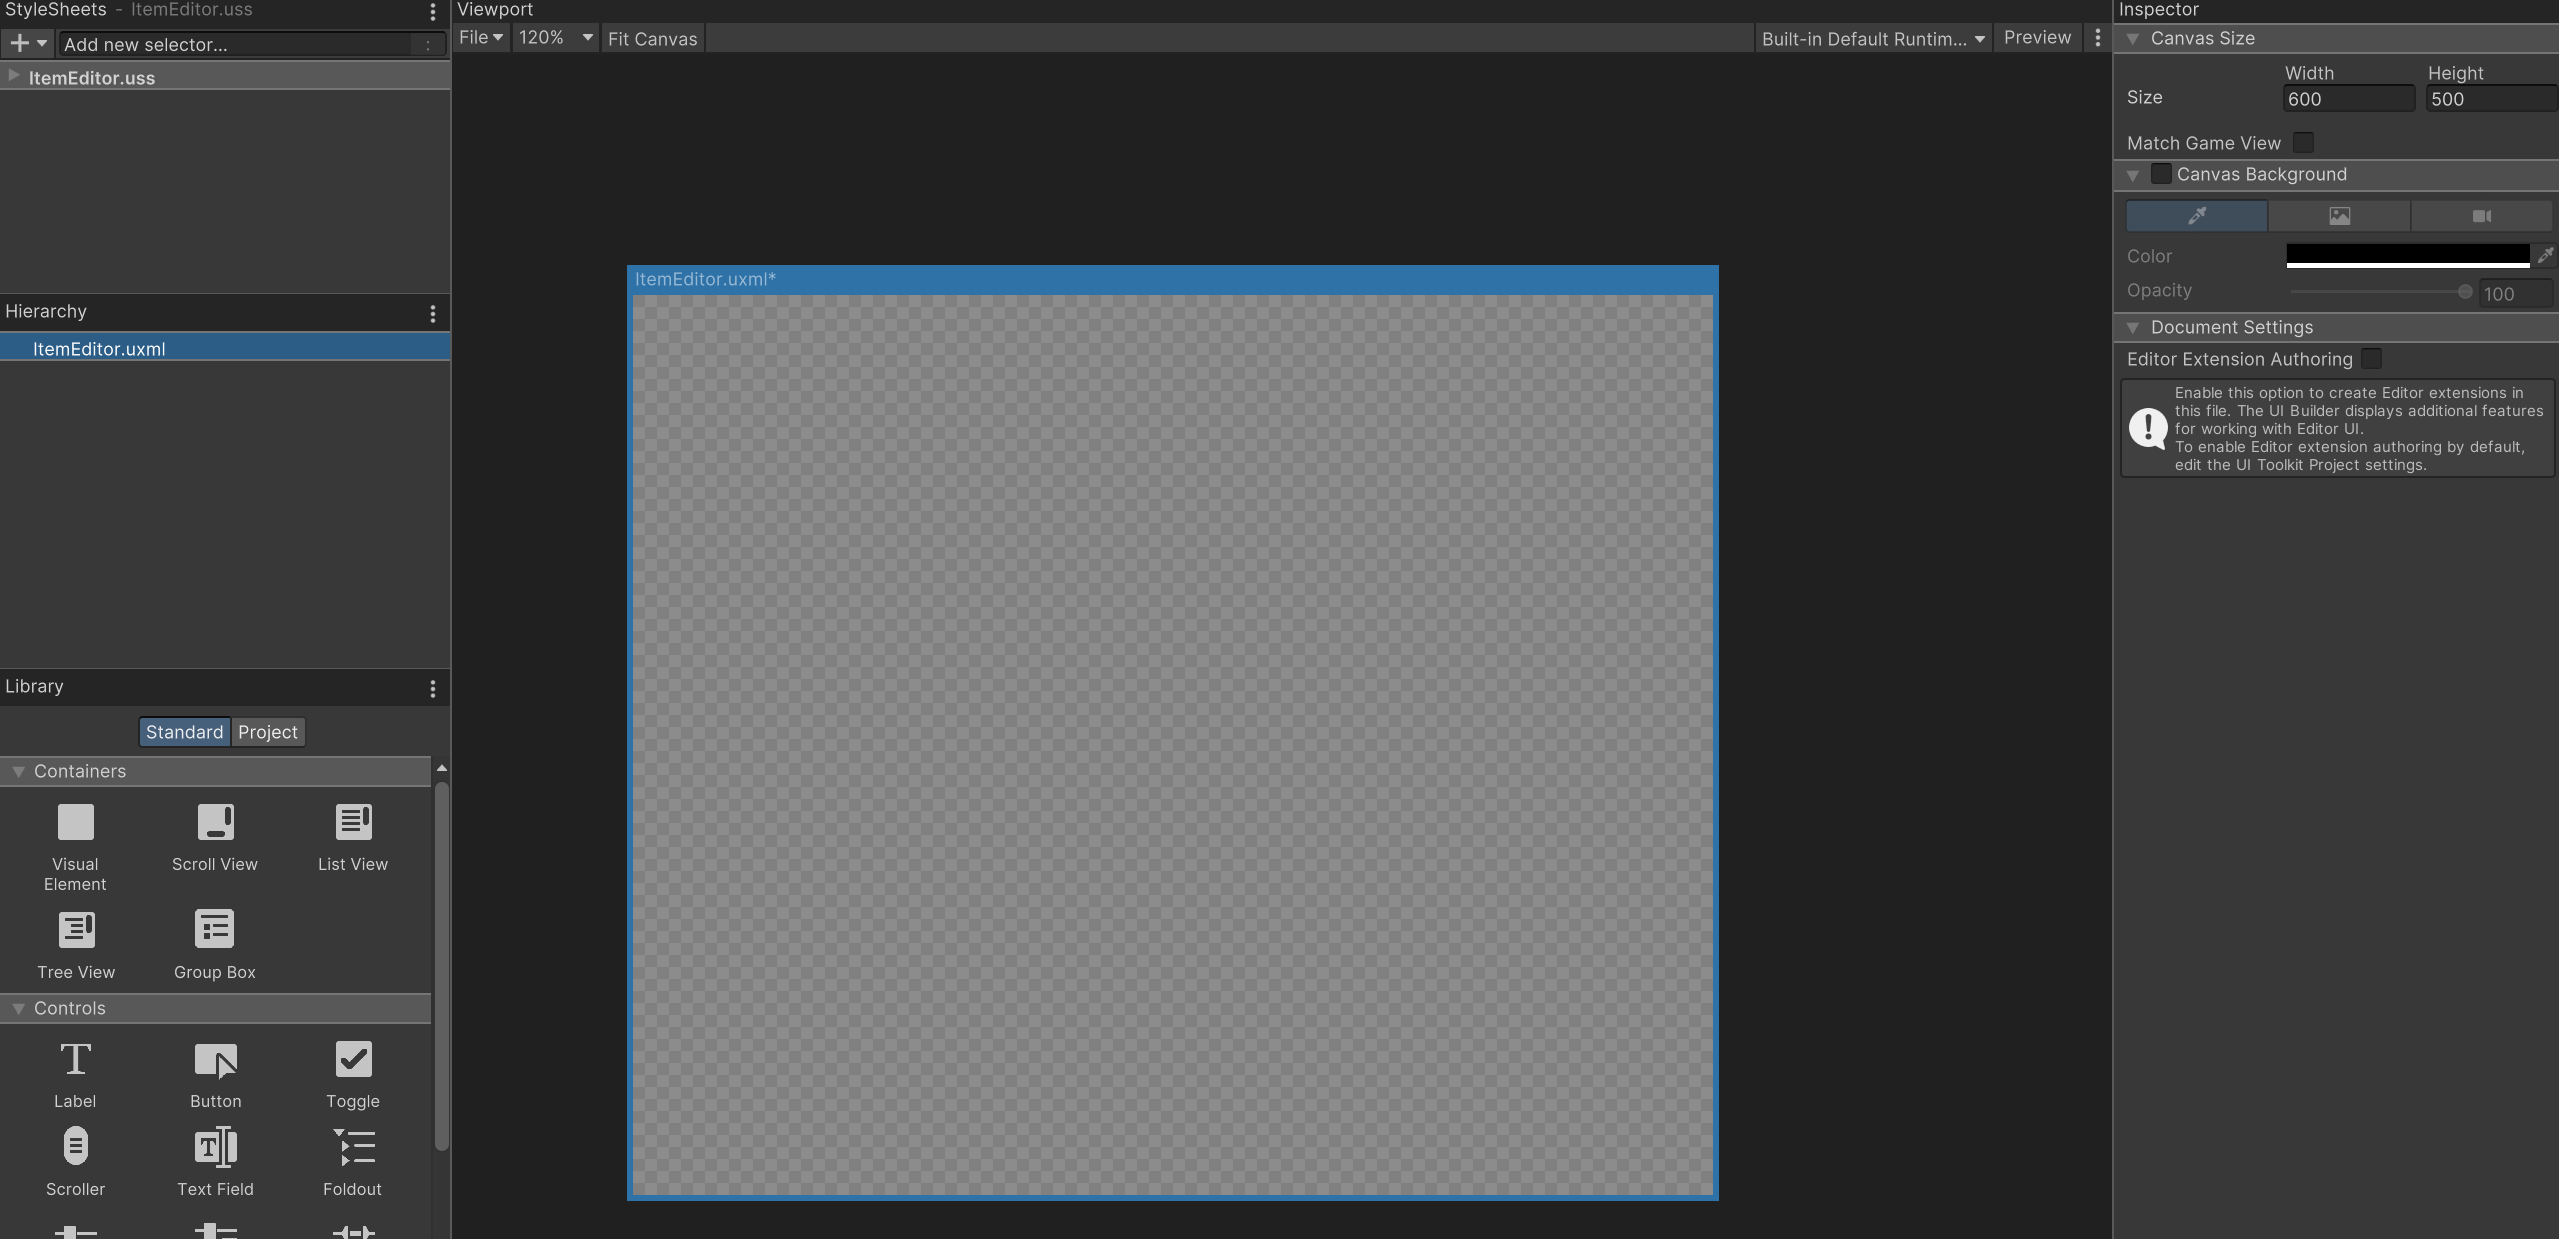Click the add stylesheet plus button
This screenshot has height=1239, width=2559.
(x=27, y=43)
